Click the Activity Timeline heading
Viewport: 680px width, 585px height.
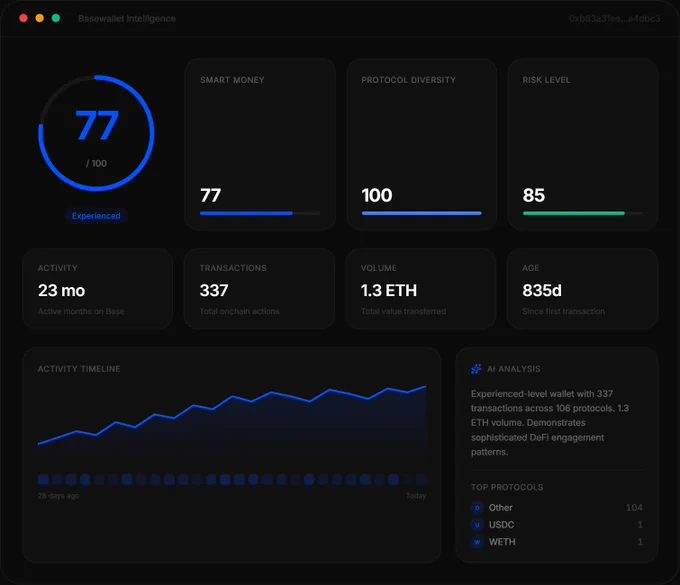coord(79,369)
